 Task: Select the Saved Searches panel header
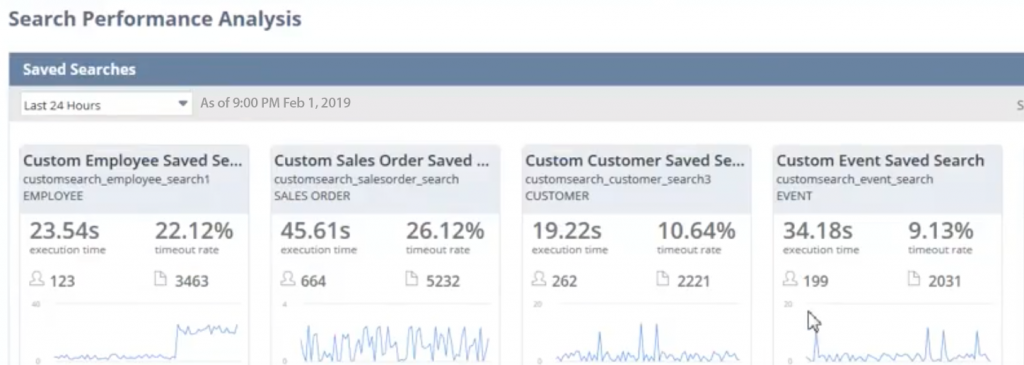[x=516, y=69]
